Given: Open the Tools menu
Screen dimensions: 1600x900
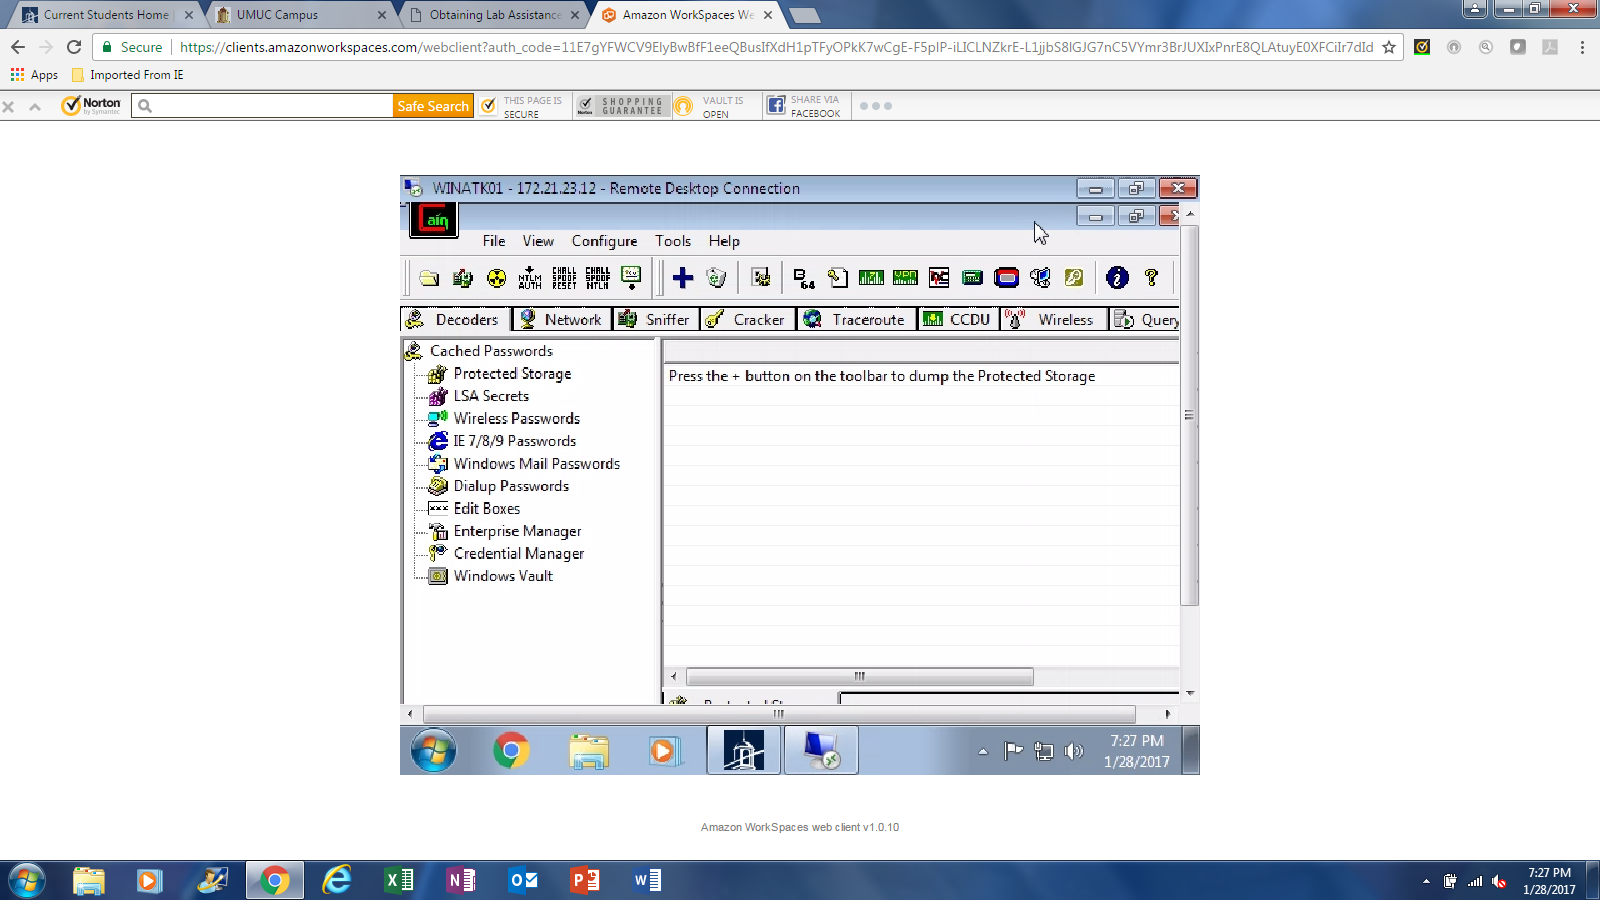Looking at the screenshot, I should (x=673, y=241).
